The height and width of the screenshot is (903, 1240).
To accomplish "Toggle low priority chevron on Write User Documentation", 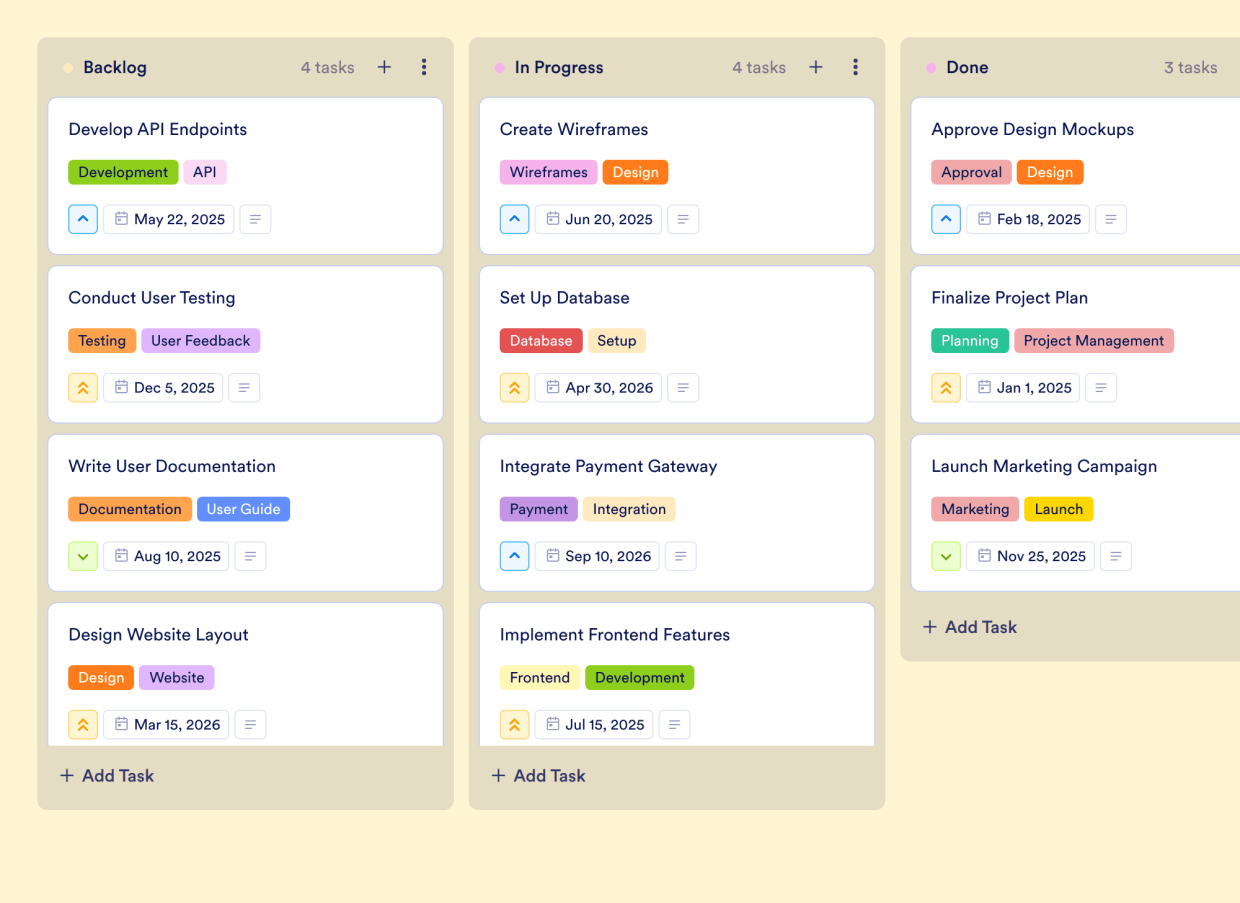I will pos(83,556).
